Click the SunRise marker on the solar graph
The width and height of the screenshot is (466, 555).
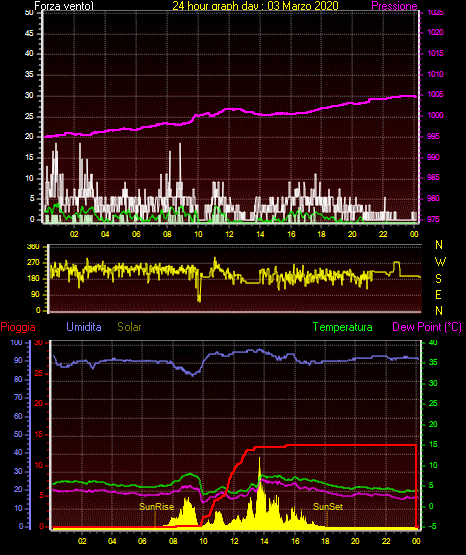(x=156, y=507)
